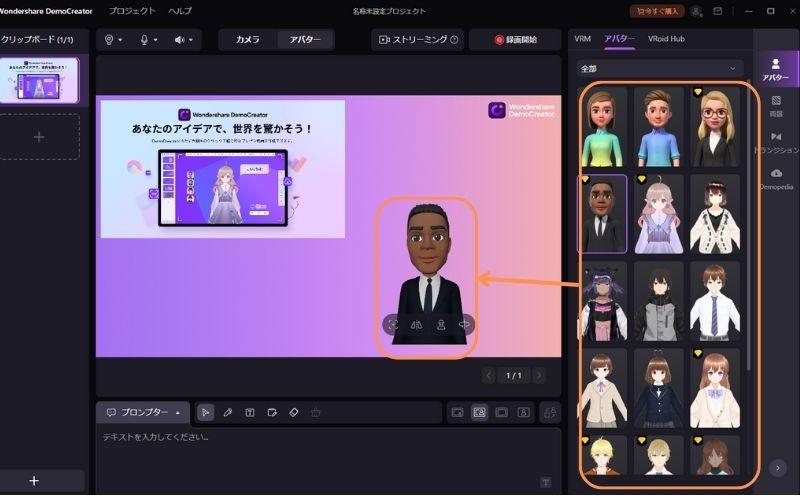800x500 pixels.
Task: Switch source to カメラ mode
Action: coord(247,39)
